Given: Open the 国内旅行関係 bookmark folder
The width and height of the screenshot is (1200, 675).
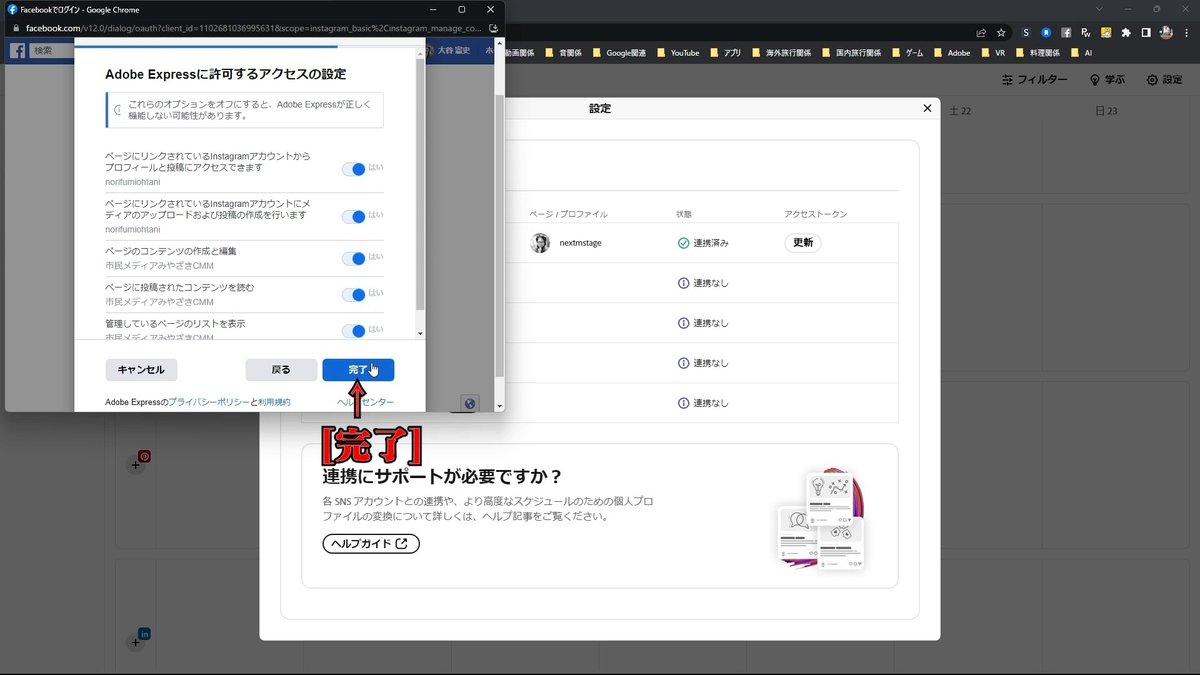Looking at the screenshot, I should click(849, 53).
